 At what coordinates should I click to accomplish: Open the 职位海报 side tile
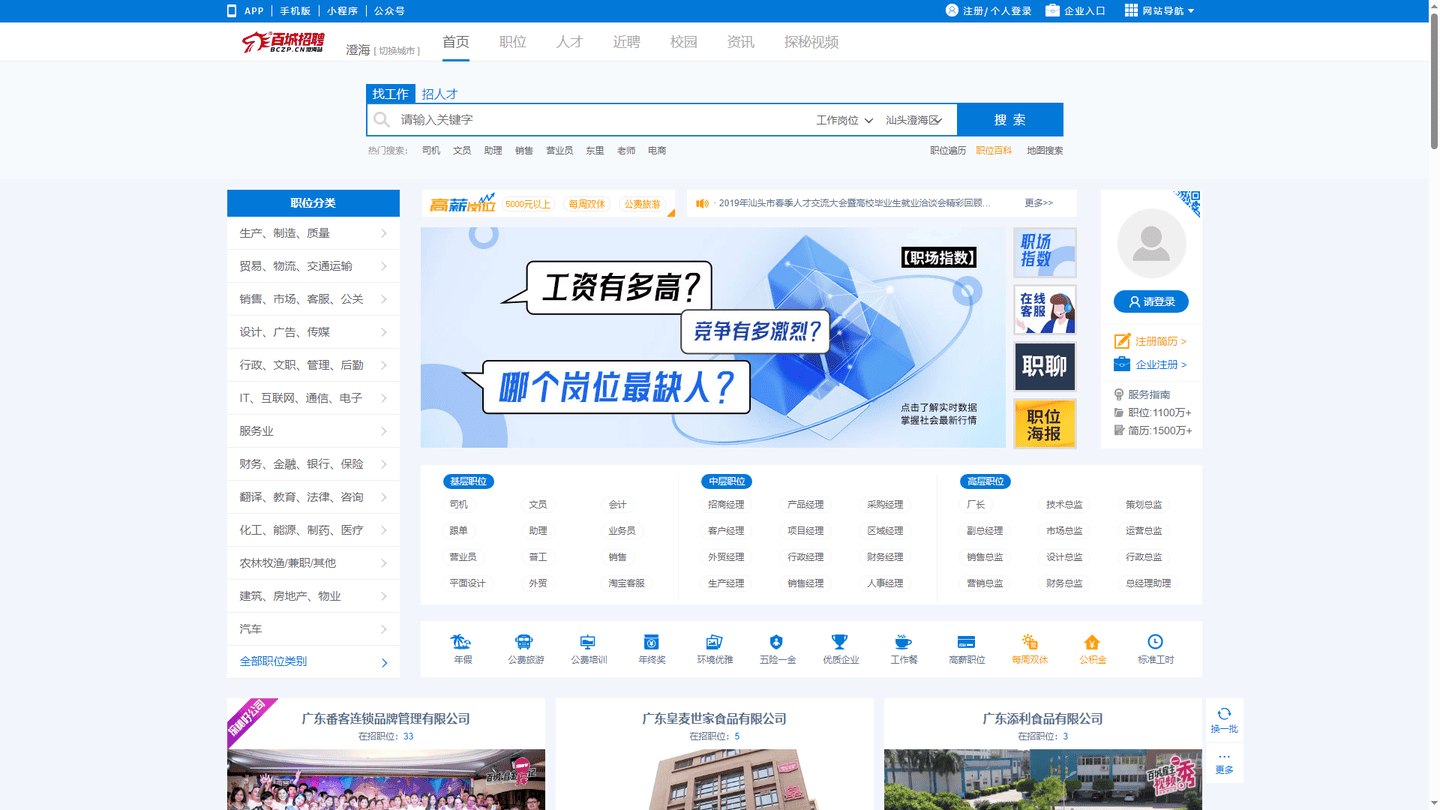(1045, 423)
